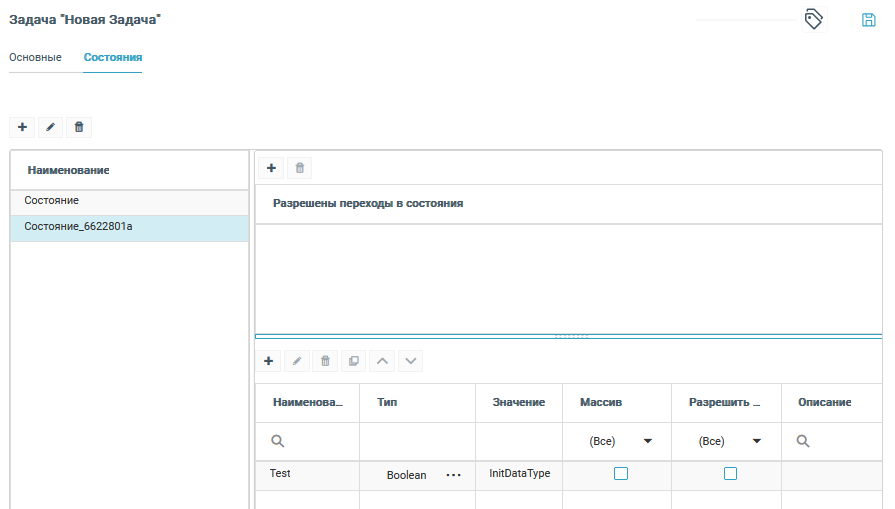Add new parameter row in lower toolbar
The width and height of the screenshot is (895, 509).
268,360
